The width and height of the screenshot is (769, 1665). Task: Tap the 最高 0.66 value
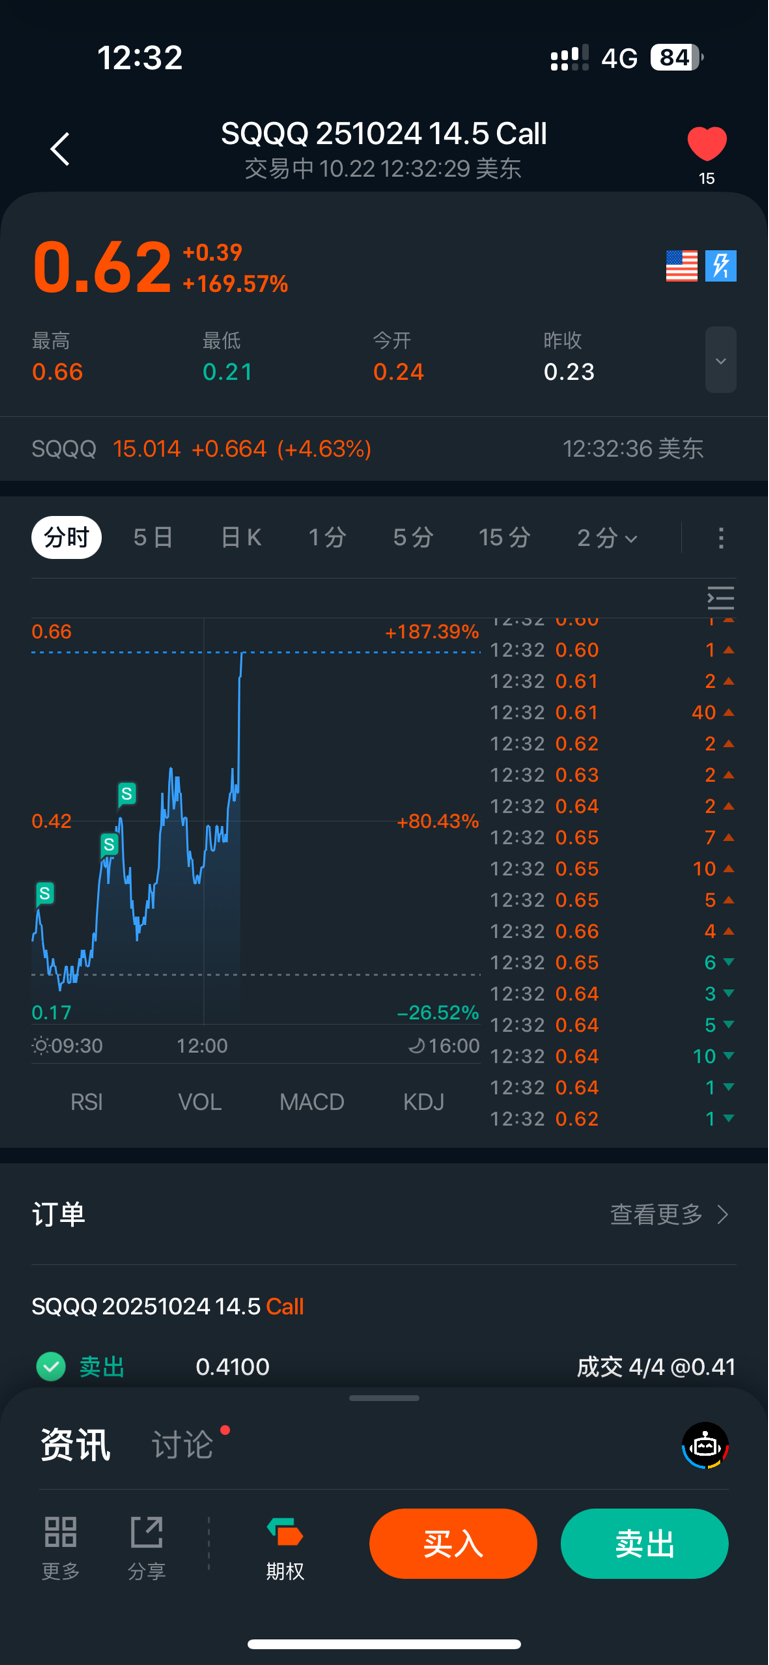(x=57, y=372)
